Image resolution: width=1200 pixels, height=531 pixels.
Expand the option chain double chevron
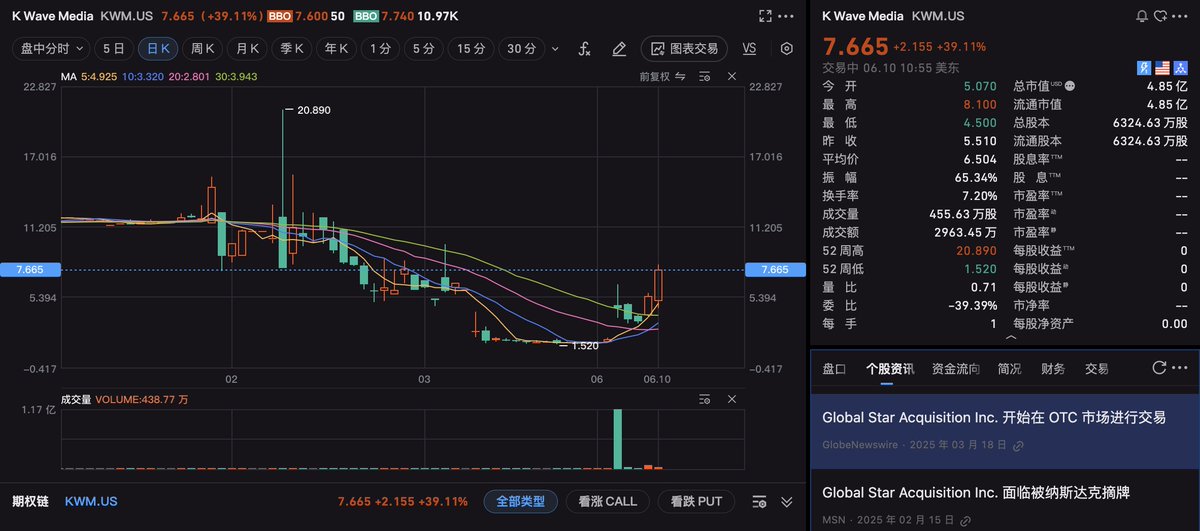[787, 501]
